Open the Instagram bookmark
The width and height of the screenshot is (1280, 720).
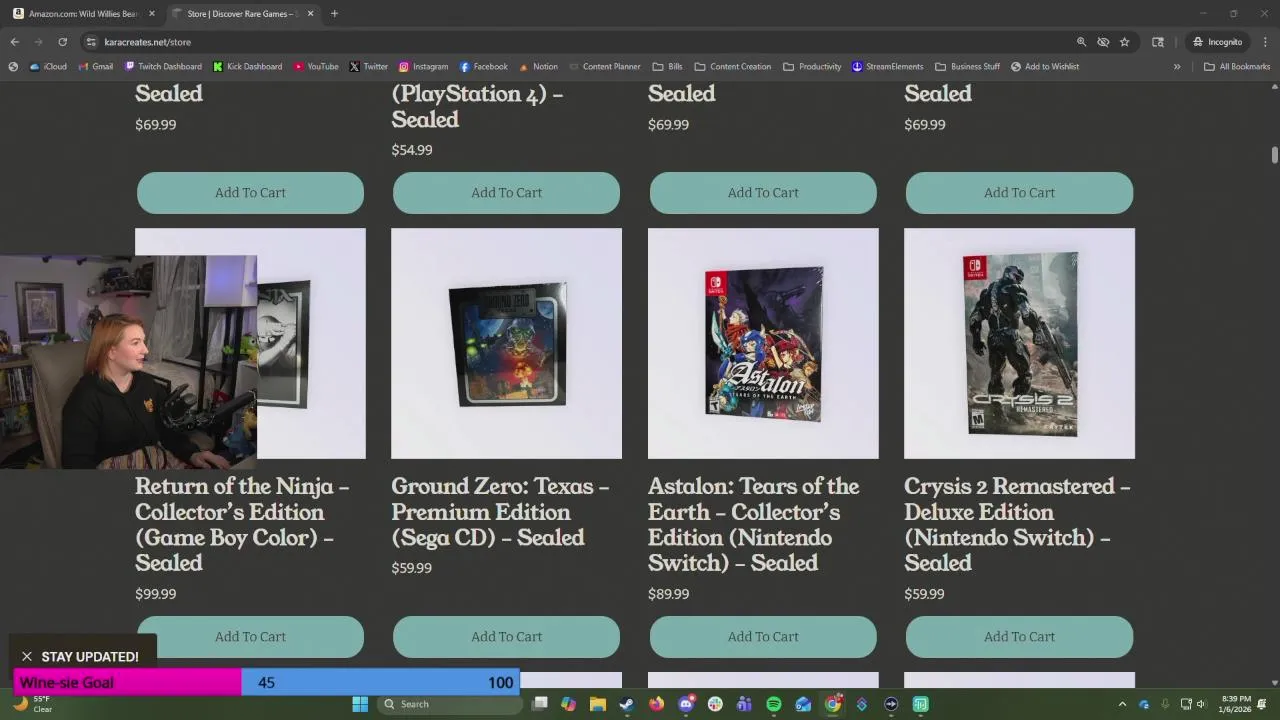pos(423,67)
